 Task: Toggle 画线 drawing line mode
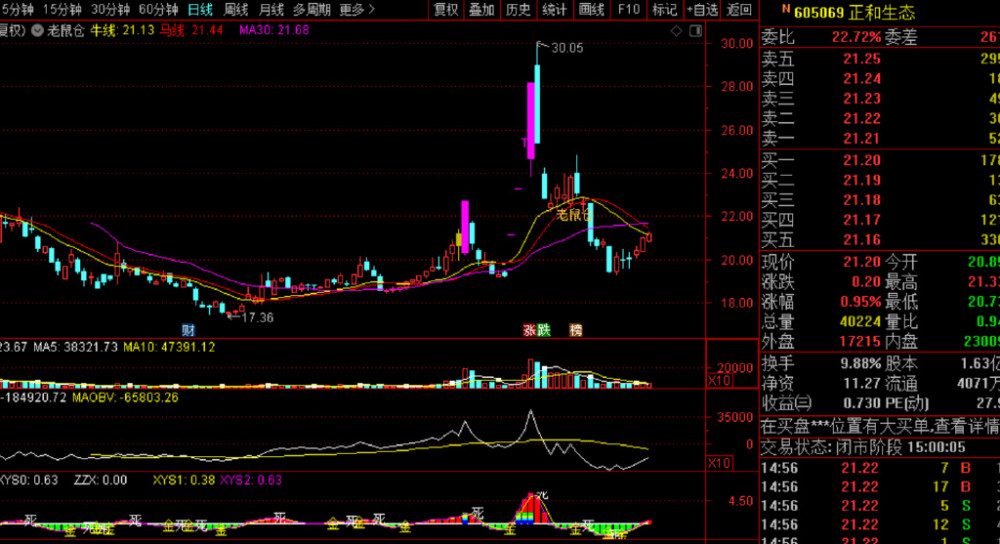(x=591, y=10)
